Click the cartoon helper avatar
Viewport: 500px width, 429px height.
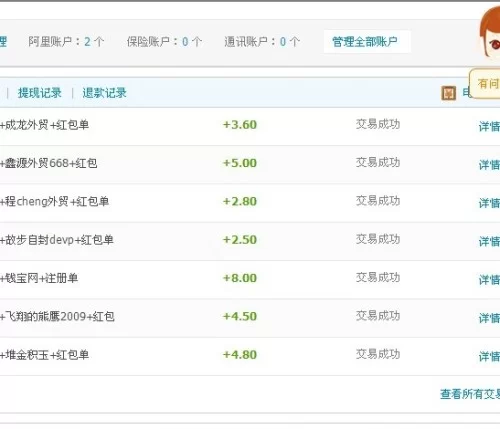click(490, 33)
